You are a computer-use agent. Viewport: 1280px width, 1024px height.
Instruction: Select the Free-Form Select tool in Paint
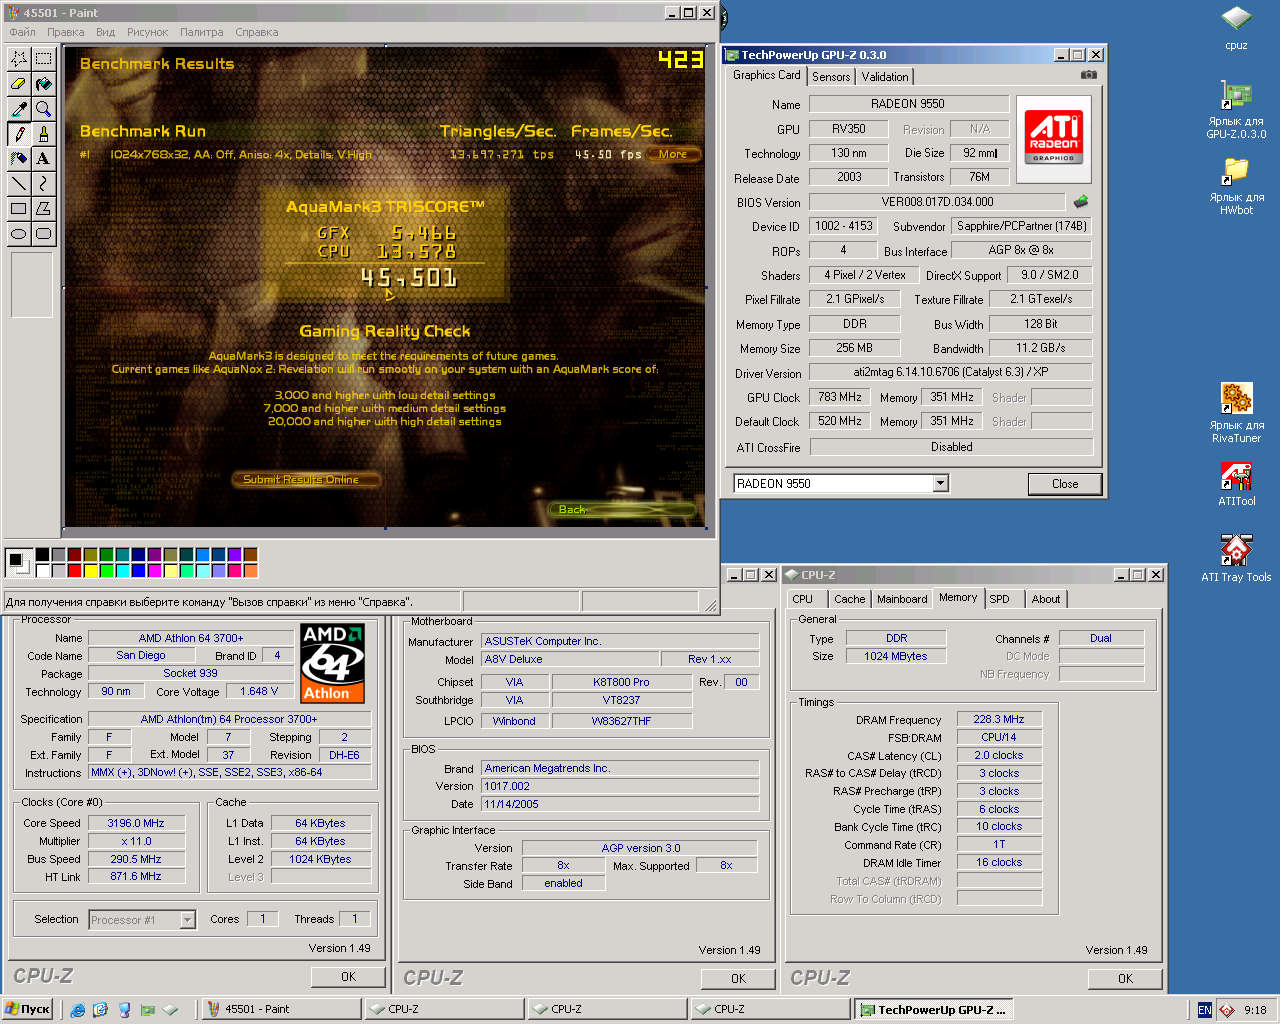coord(18,59)
